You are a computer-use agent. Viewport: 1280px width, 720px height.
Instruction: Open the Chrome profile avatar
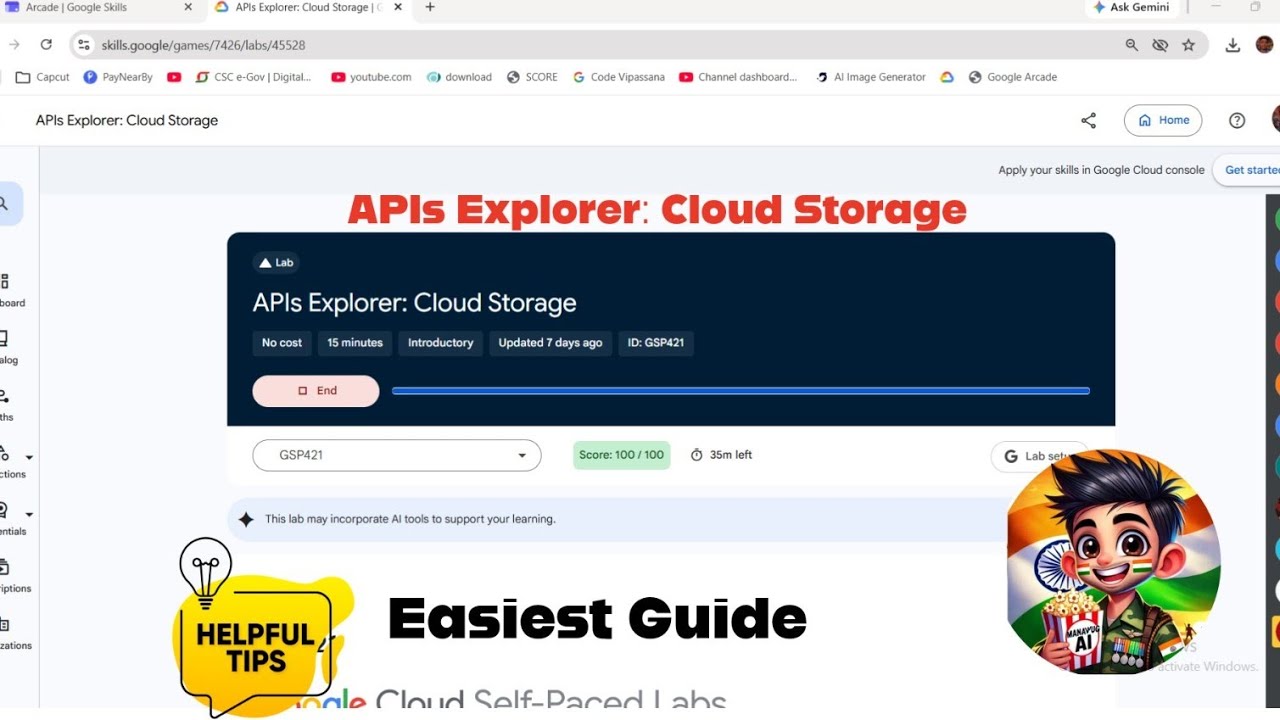point(1265,45)
